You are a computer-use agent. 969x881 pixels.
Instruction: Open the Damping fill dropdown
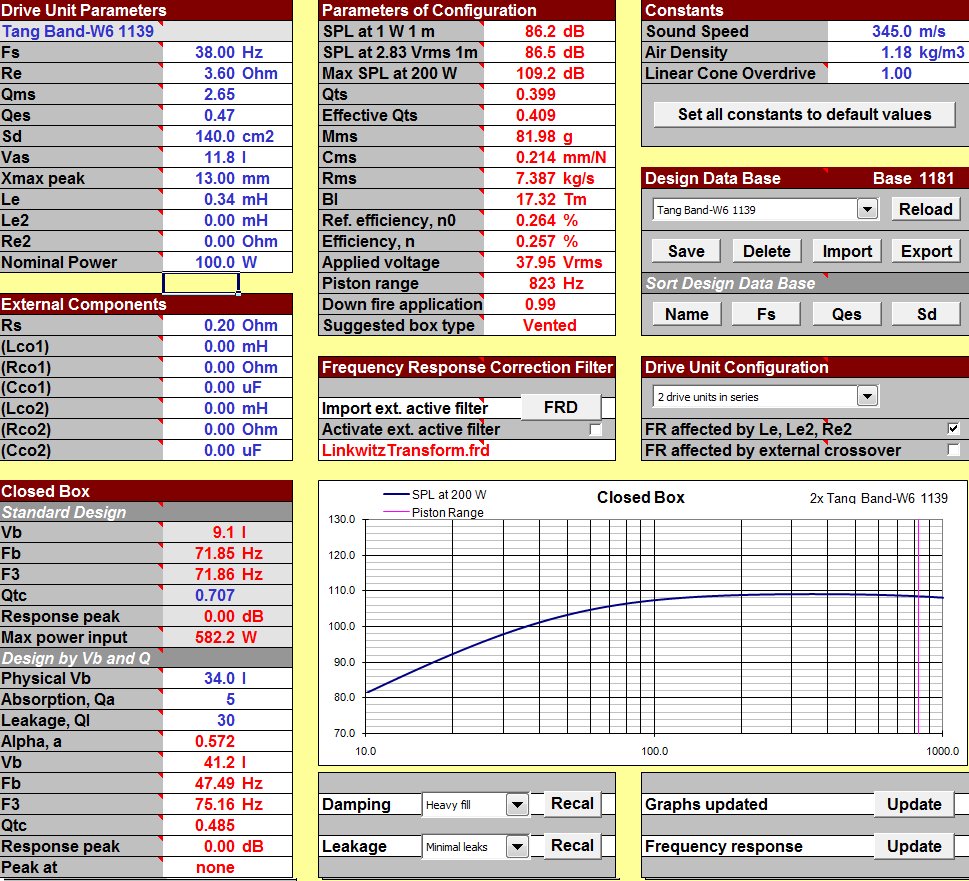517,804
